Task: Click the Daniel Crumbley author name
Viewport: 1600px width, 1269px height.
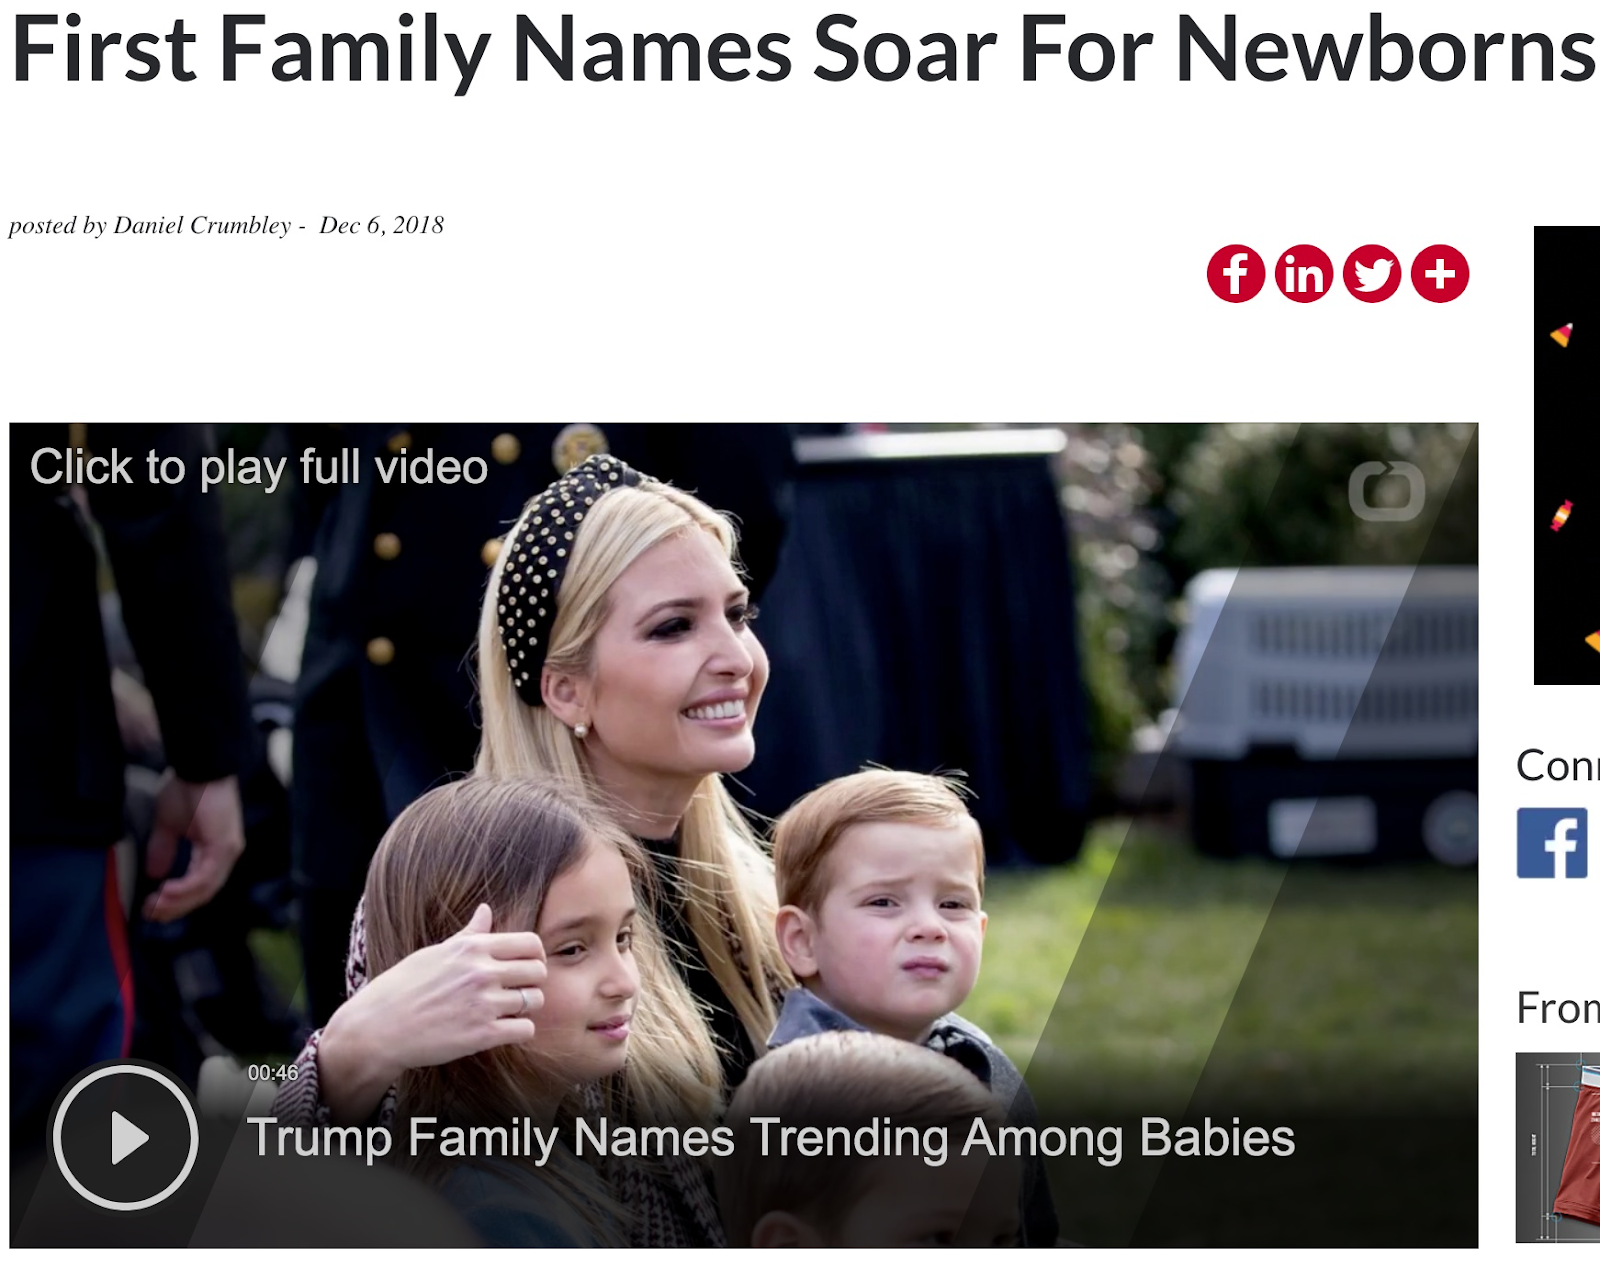Action: click(202, 225)
